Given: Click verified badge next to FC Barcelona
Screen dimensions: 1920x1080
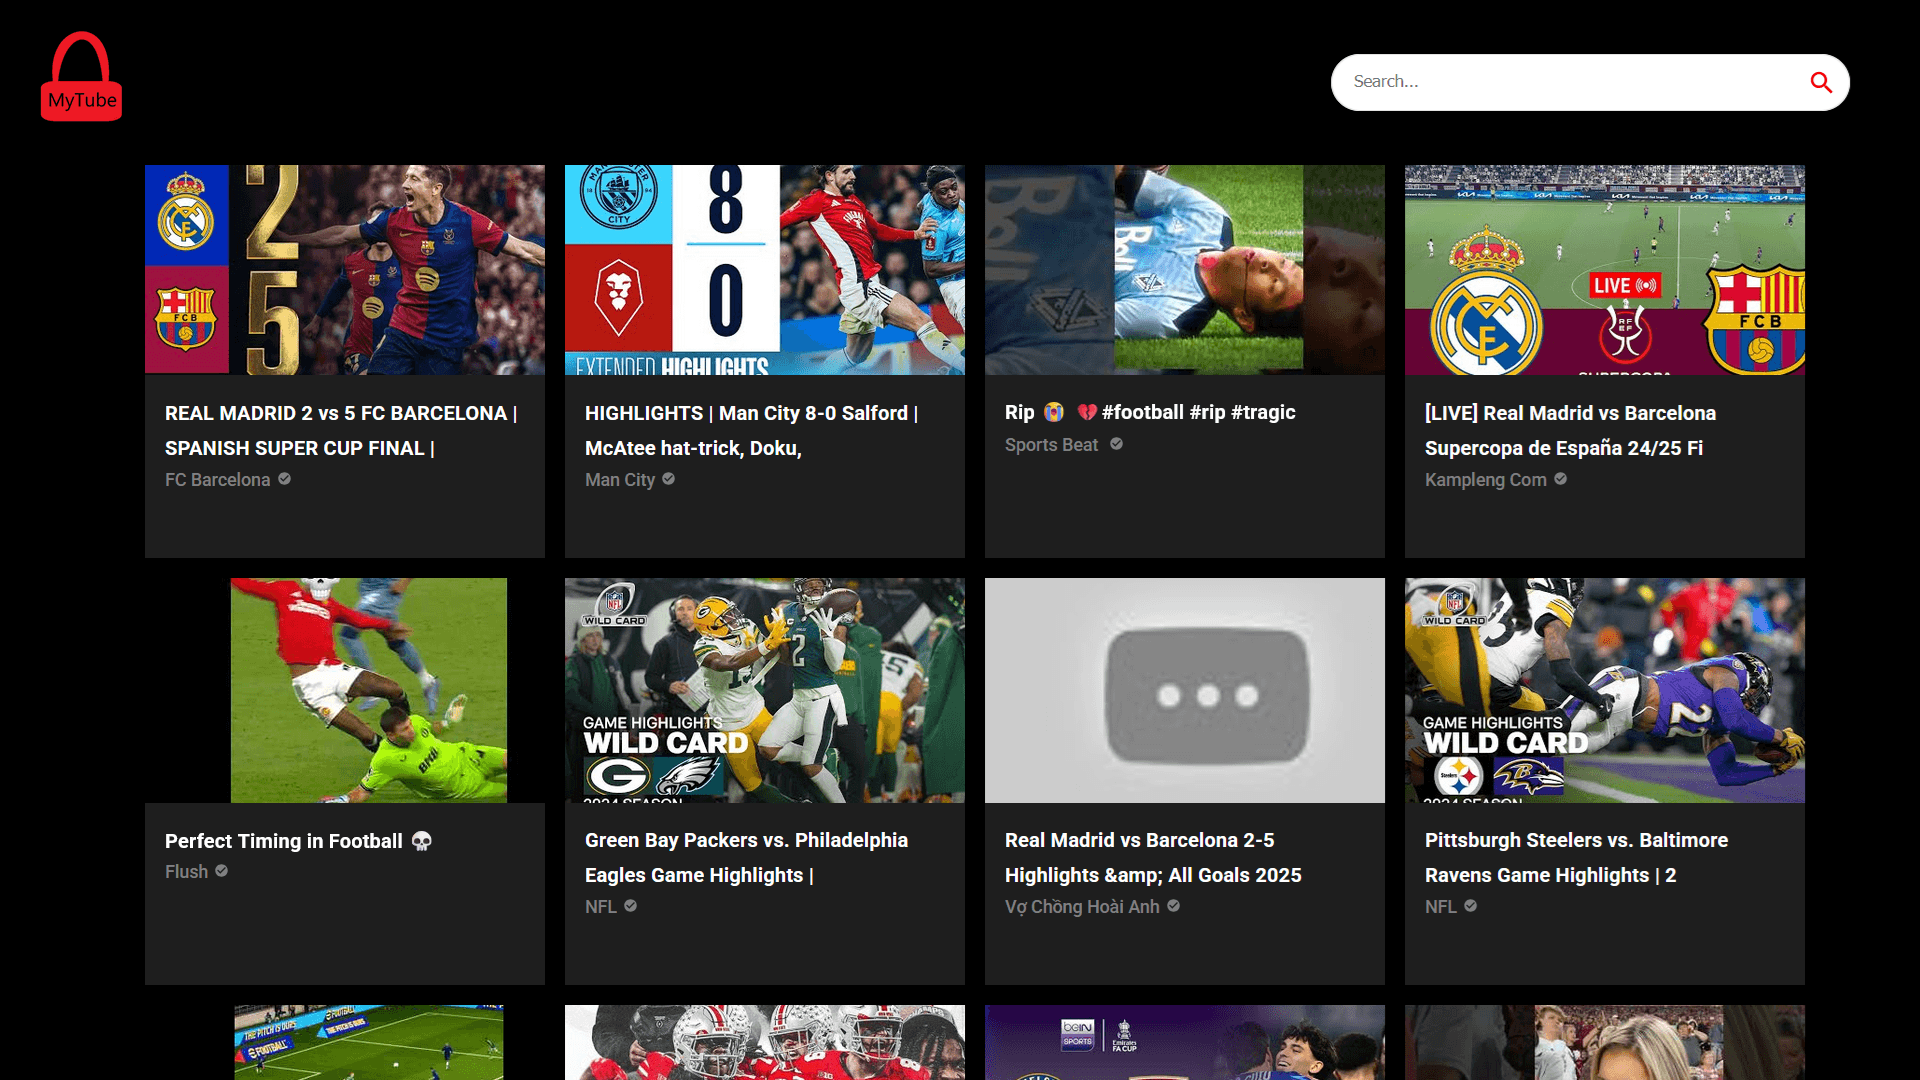Looking at the screenshot, I should pyautogui.click(x=285, y=479).
